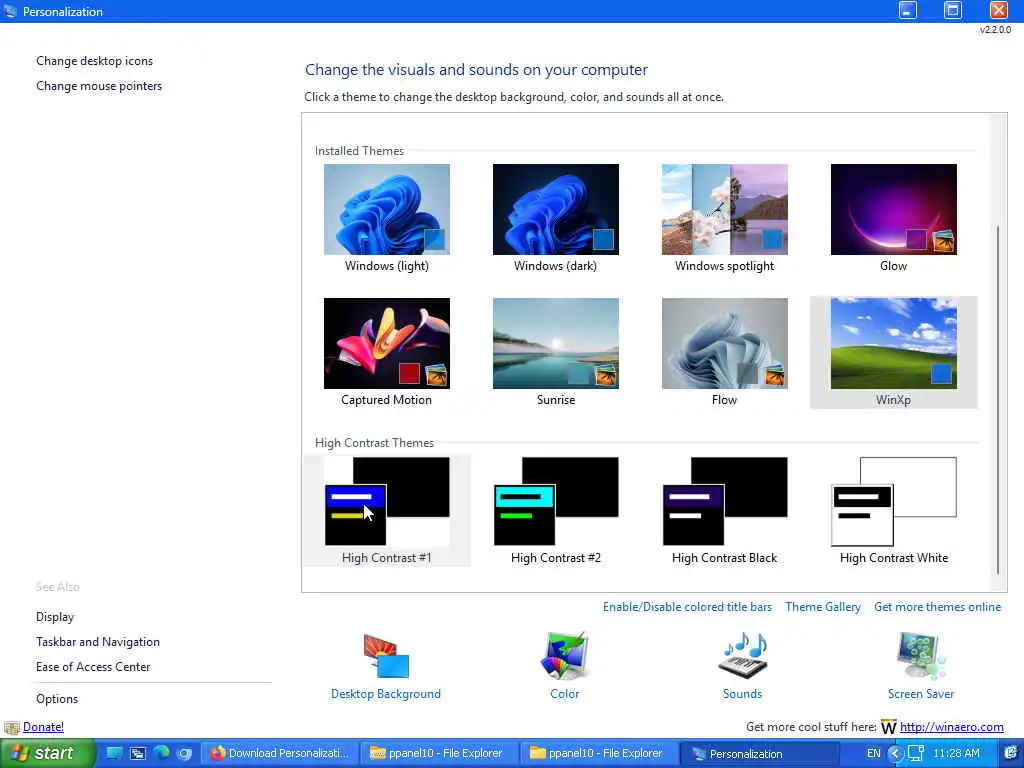Select High Contrast White theme
This screenshot has height=768, width=1024.
pyautogui.click(x=893, y=511)
